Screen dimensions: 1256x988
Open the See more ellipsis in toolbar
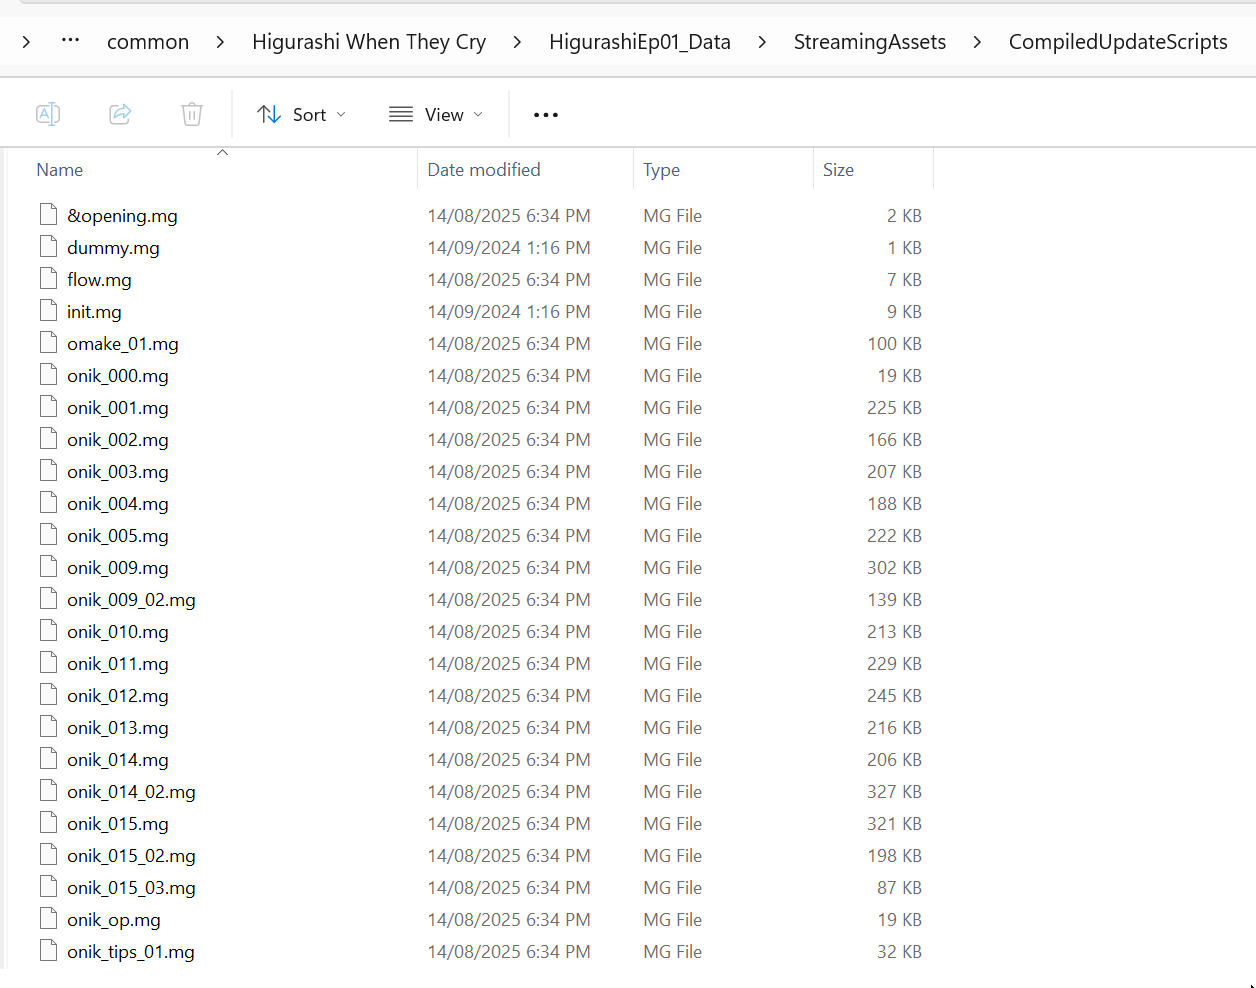tap(546, 115)
